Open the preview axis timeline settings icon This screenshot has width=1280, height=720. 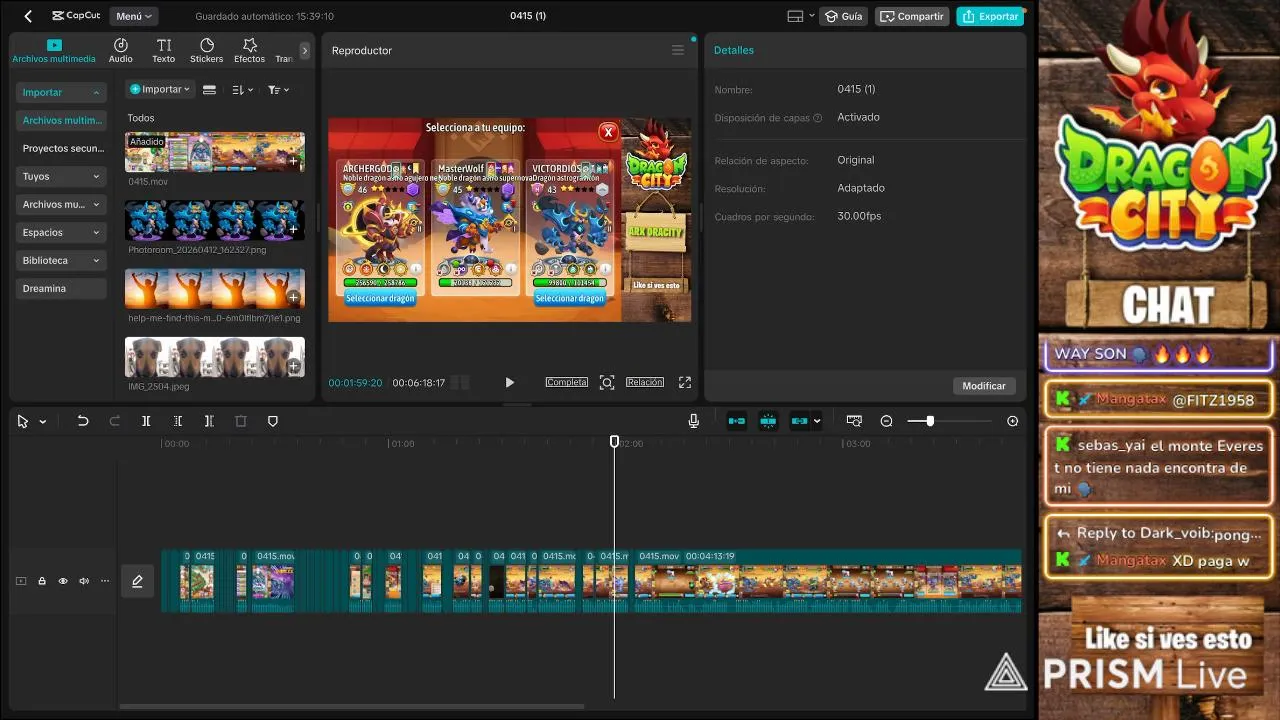[854, 421]
